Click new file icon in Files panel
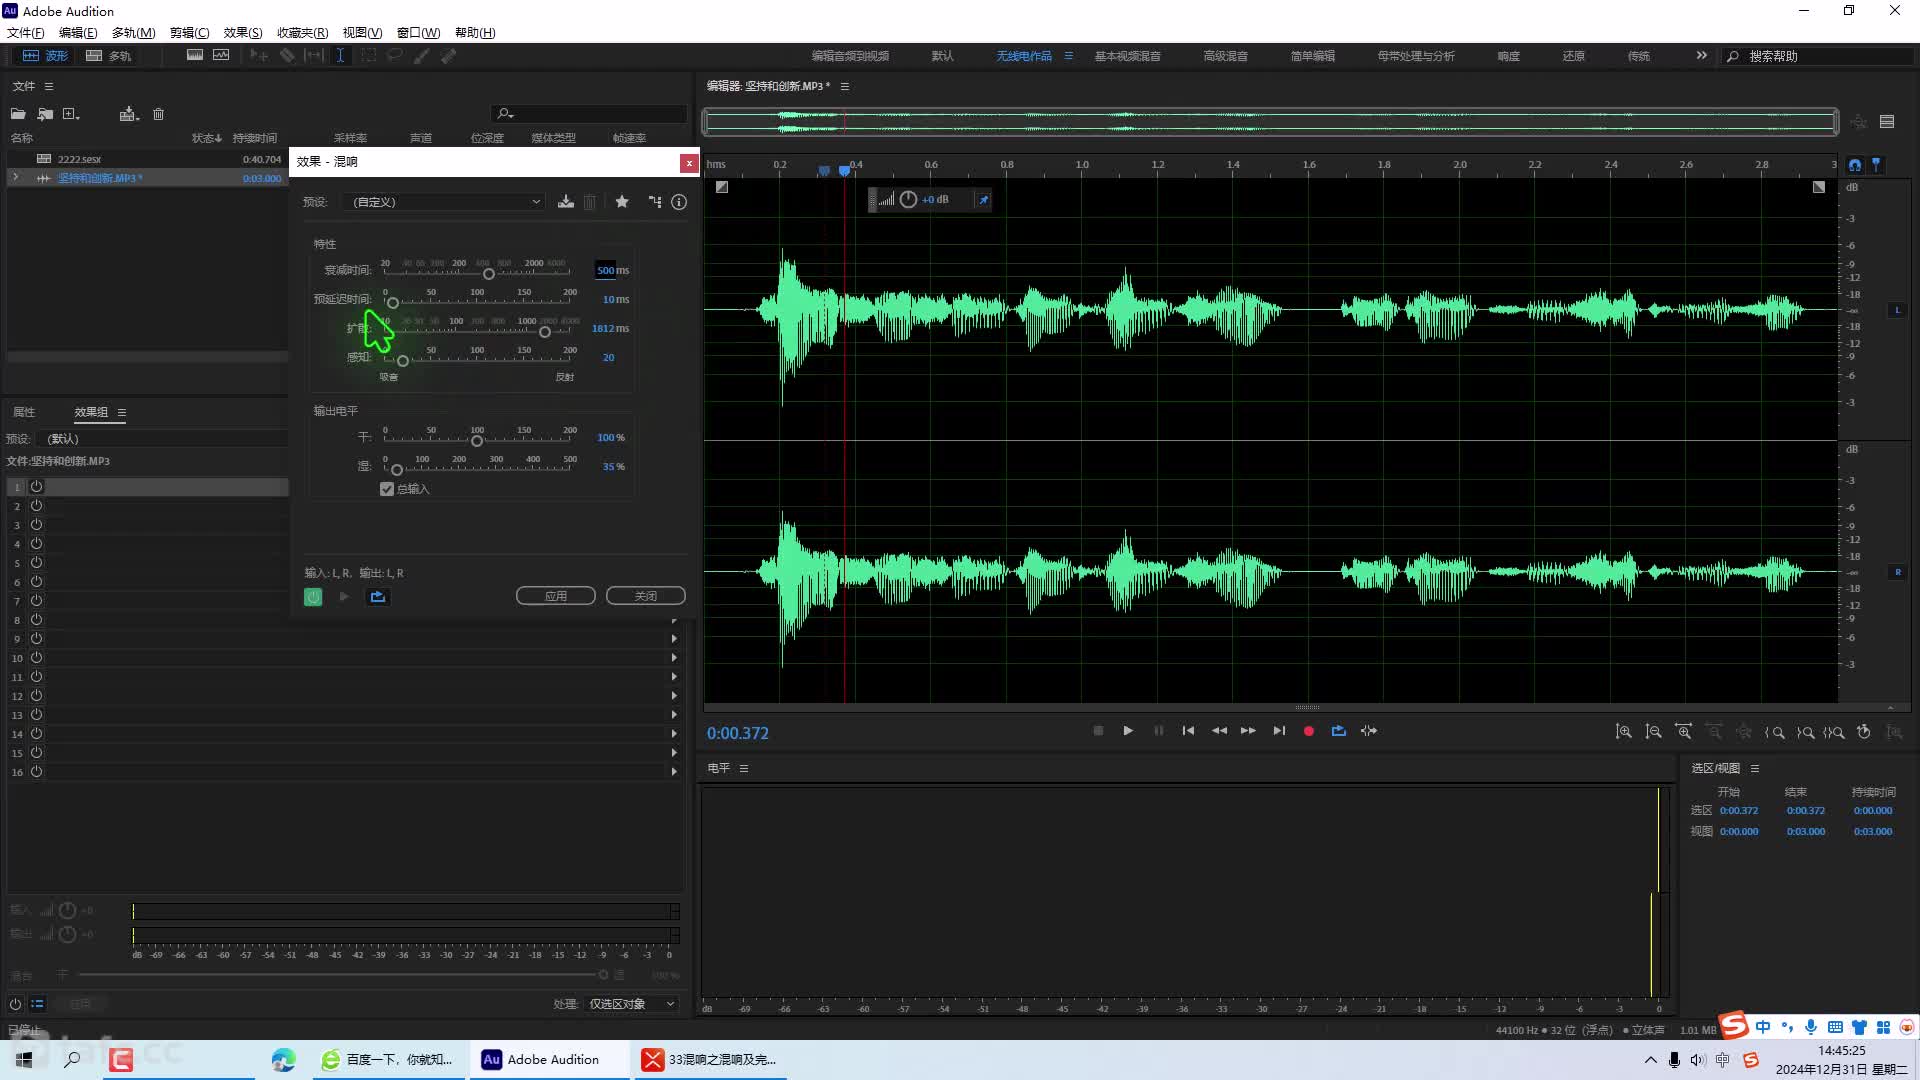Viewport: 1920px width, 1080px height. click(x=71, y=114)
